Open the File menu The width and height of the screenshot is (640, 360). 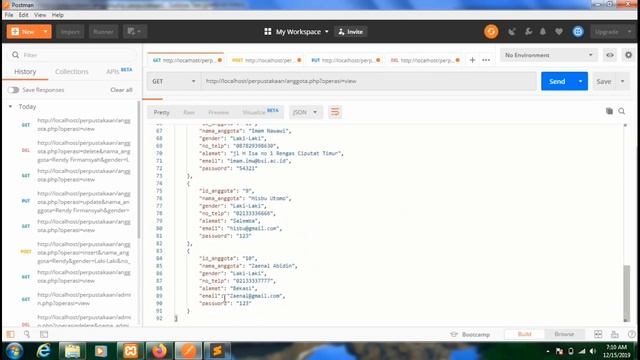coord(9,15)
